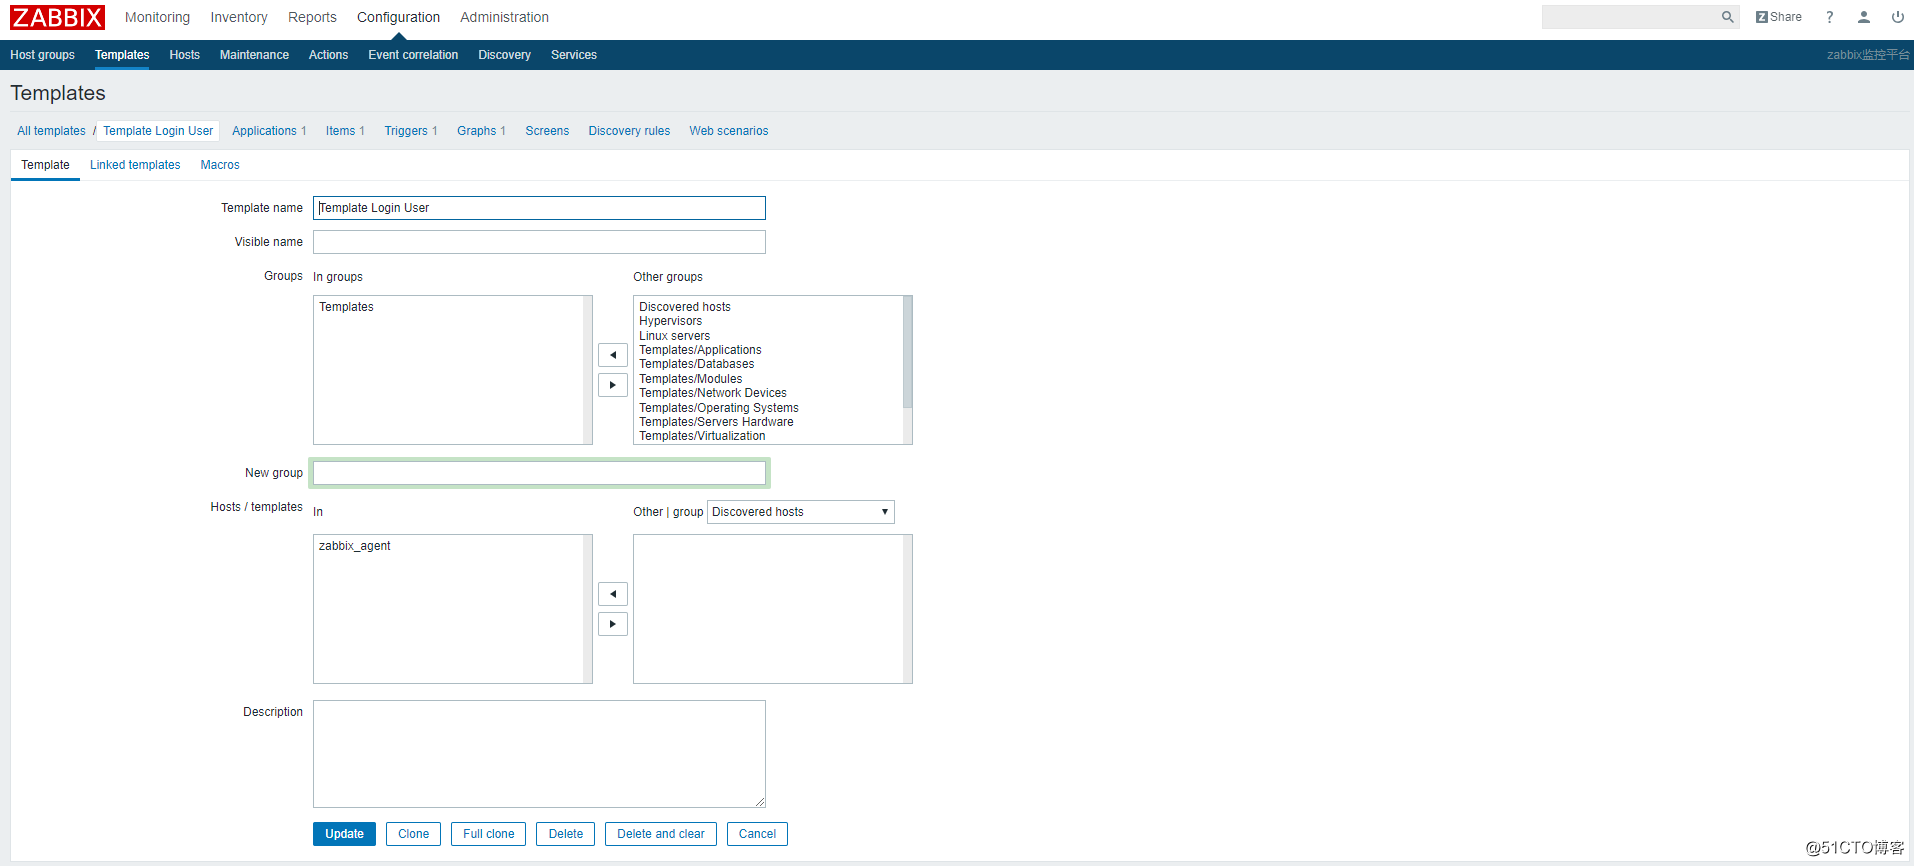1914x866 pixels.
Task: Open the Discovered hosts group dropdown
Action: click(800, 512)
